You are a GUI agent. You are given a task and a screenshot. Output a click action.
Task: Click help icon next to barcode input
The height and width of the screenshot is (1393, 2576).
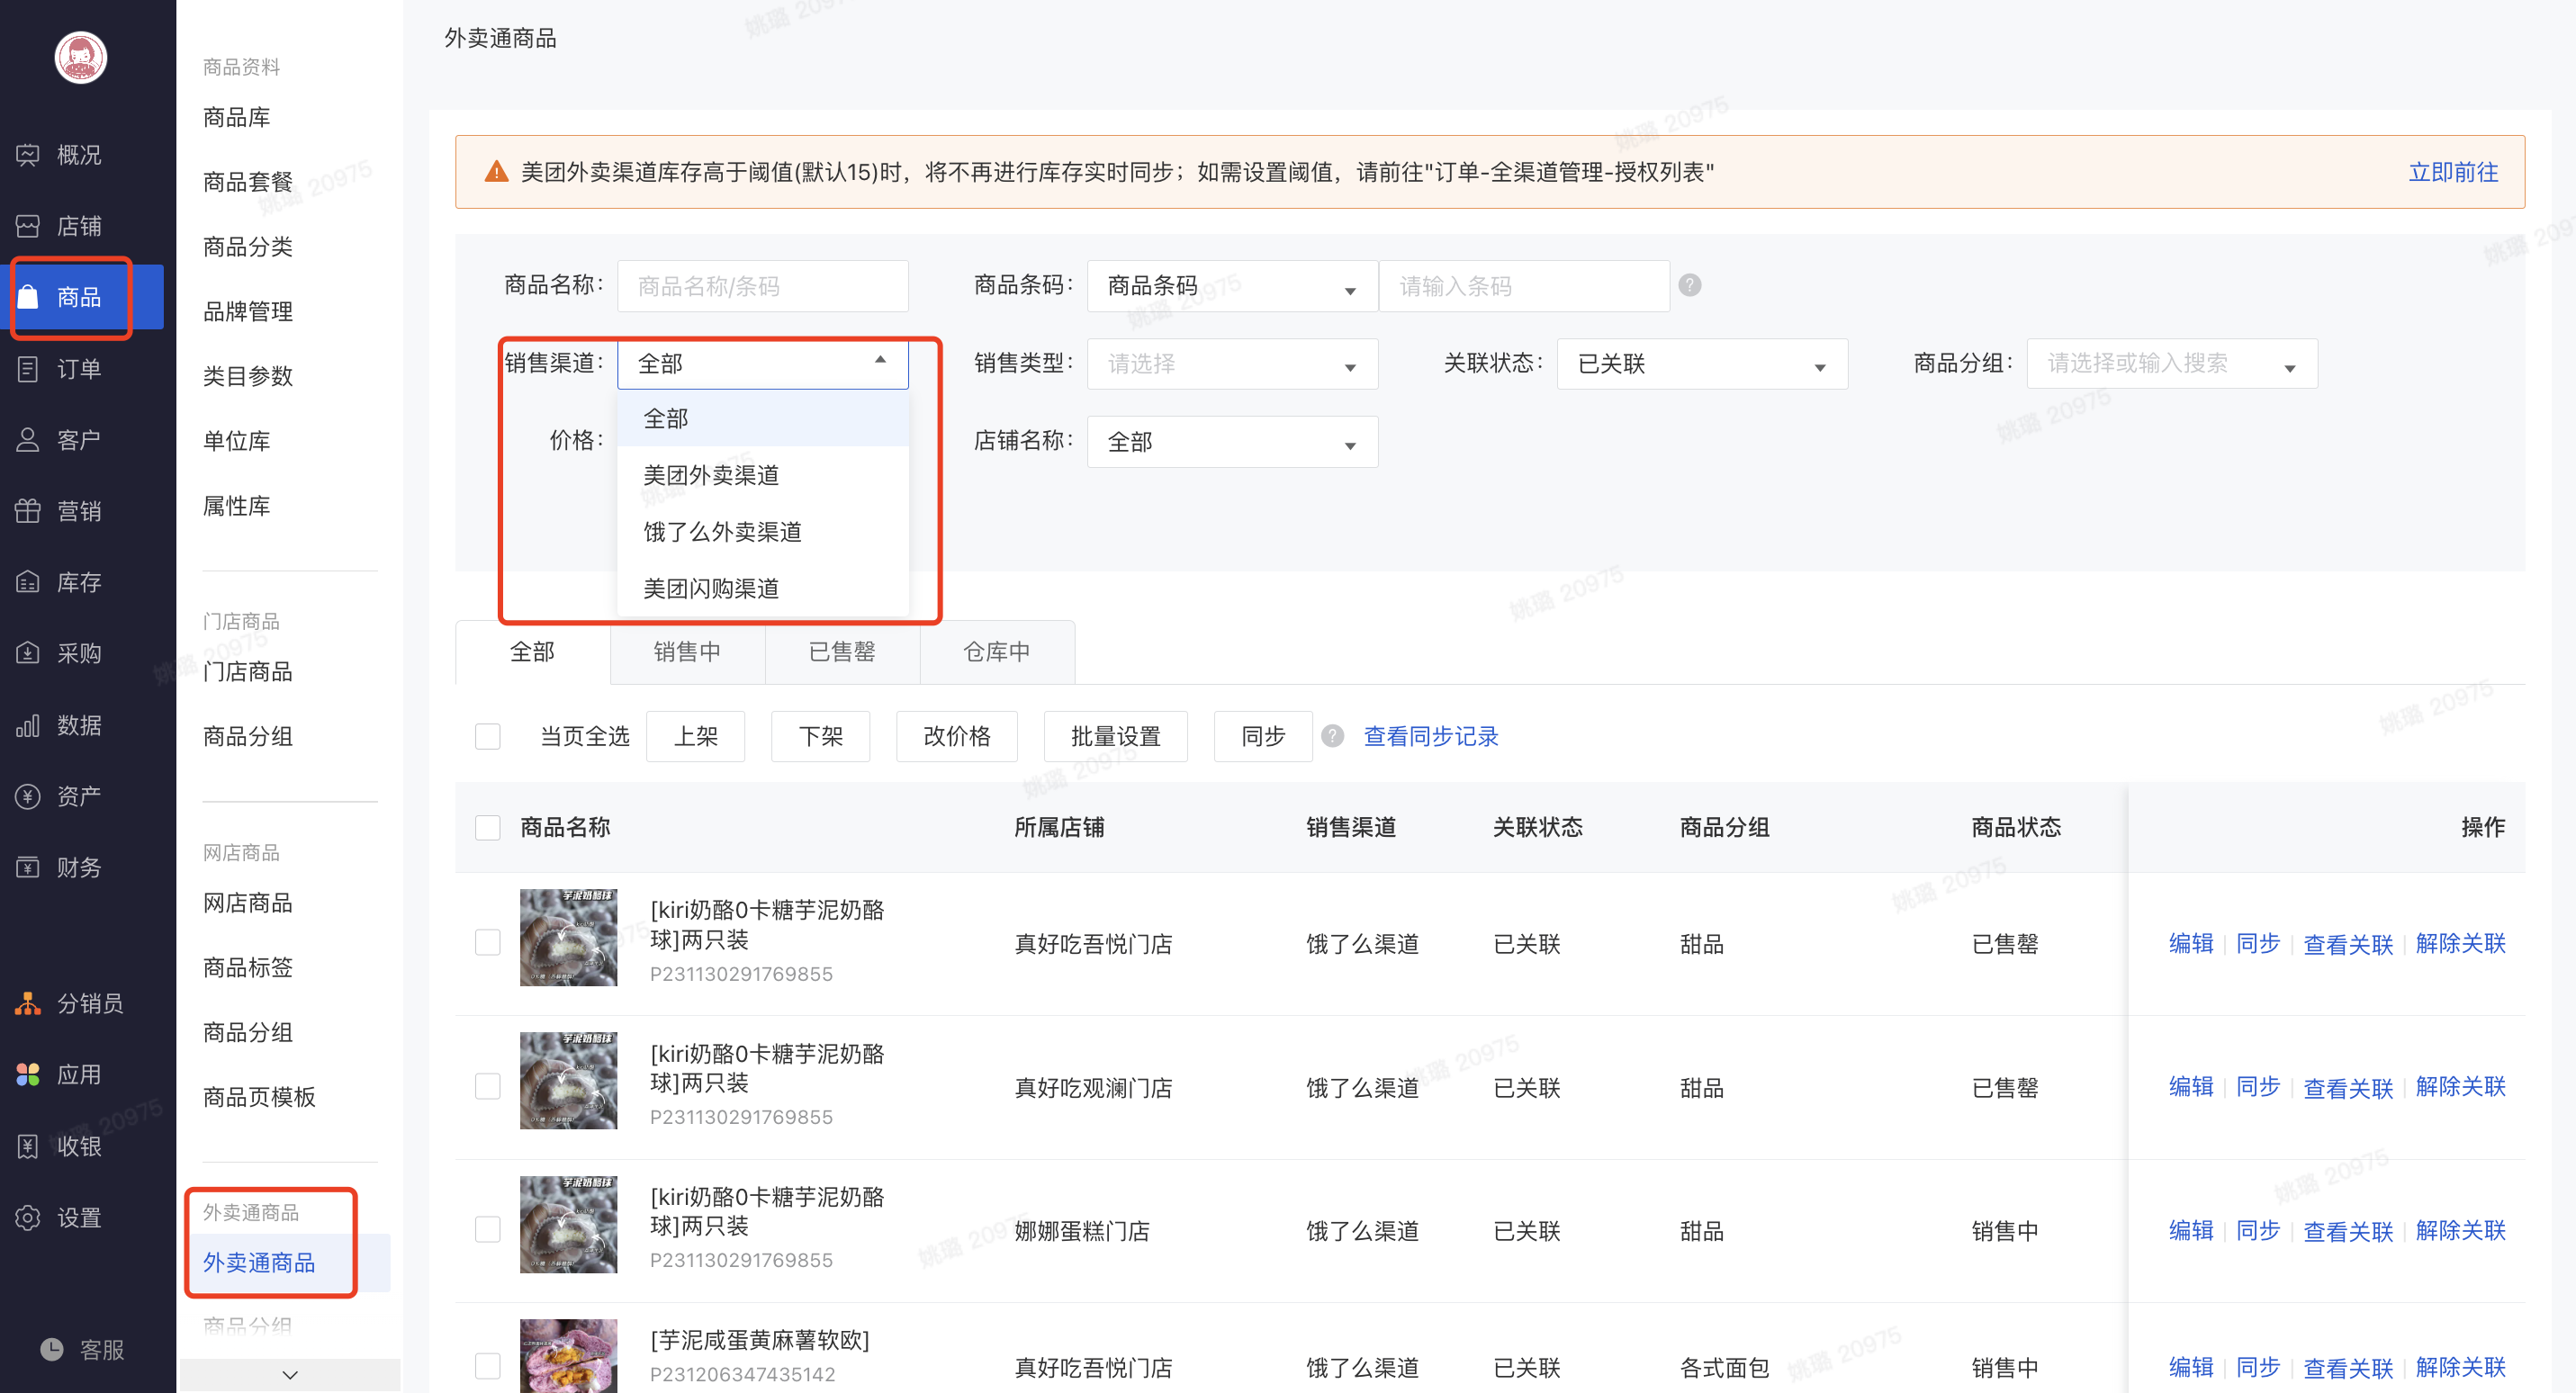click(x=1689, y=286)
